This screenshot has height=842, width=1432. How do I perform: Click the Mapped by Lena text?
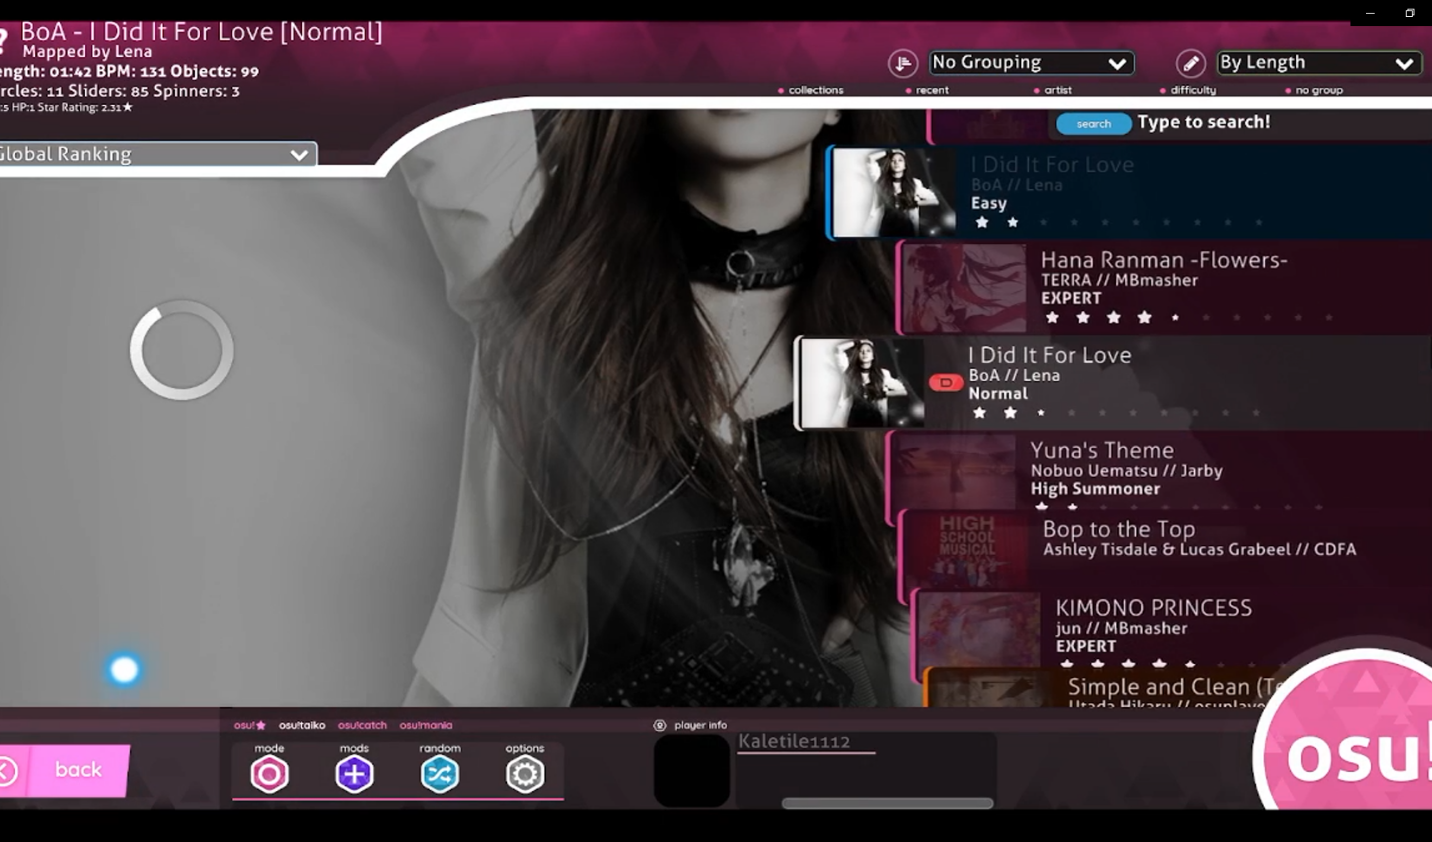coord(88,51)
